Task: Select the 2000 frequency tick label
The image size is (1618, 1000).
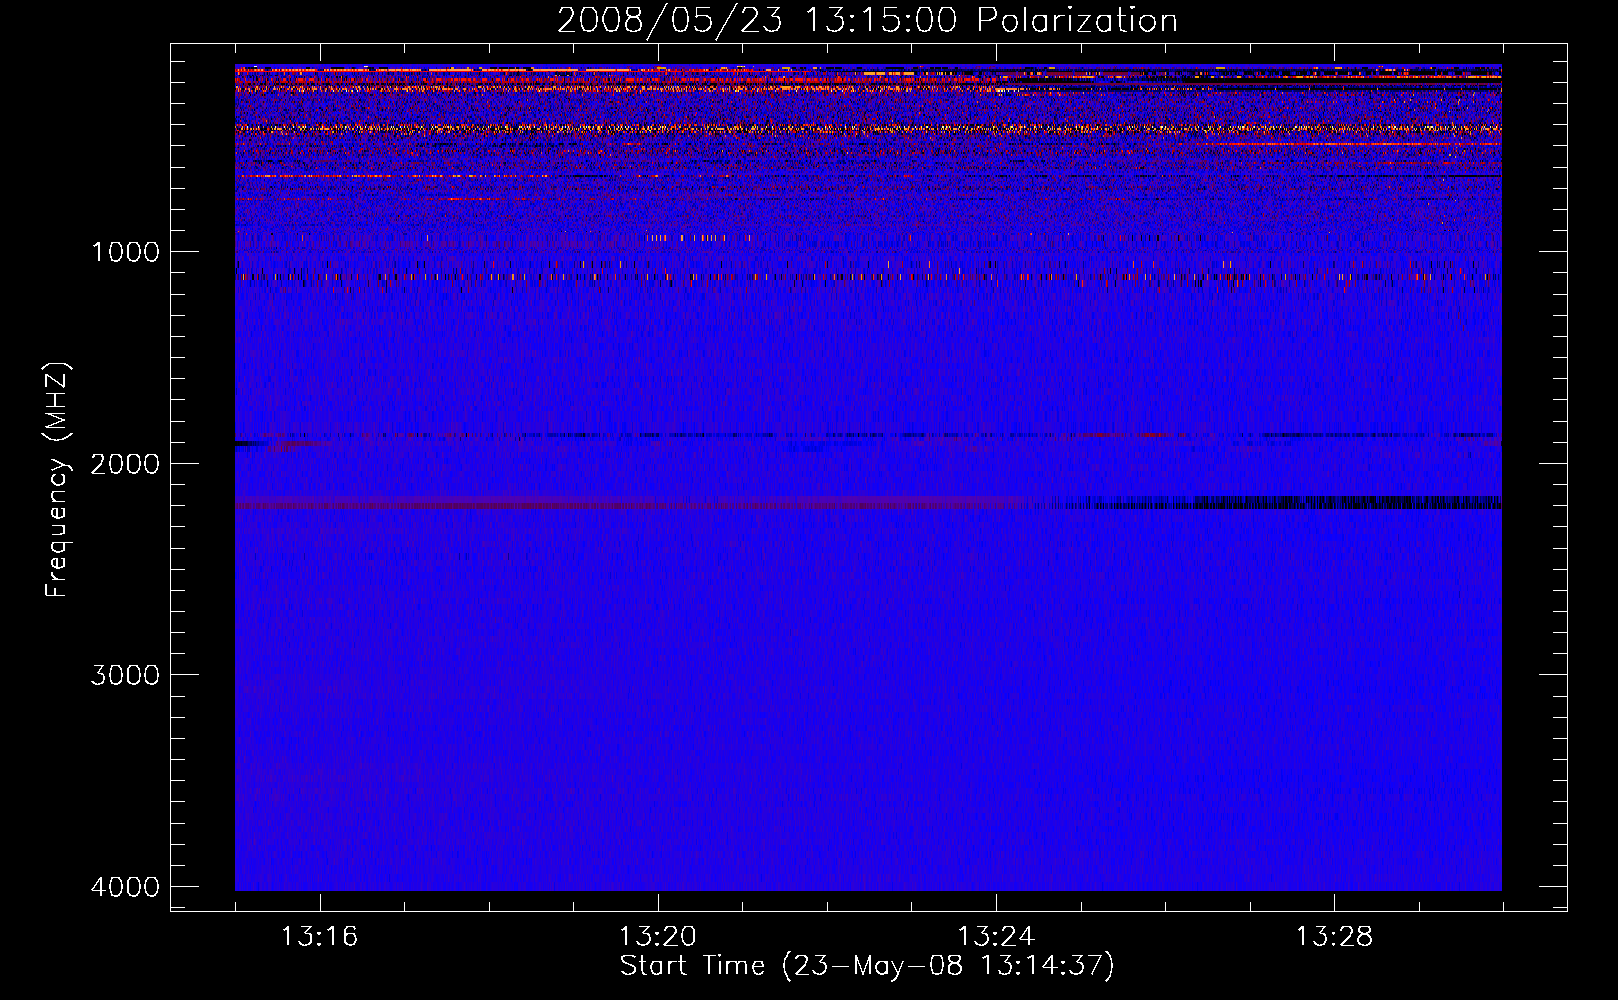Action: click(126, 464)
